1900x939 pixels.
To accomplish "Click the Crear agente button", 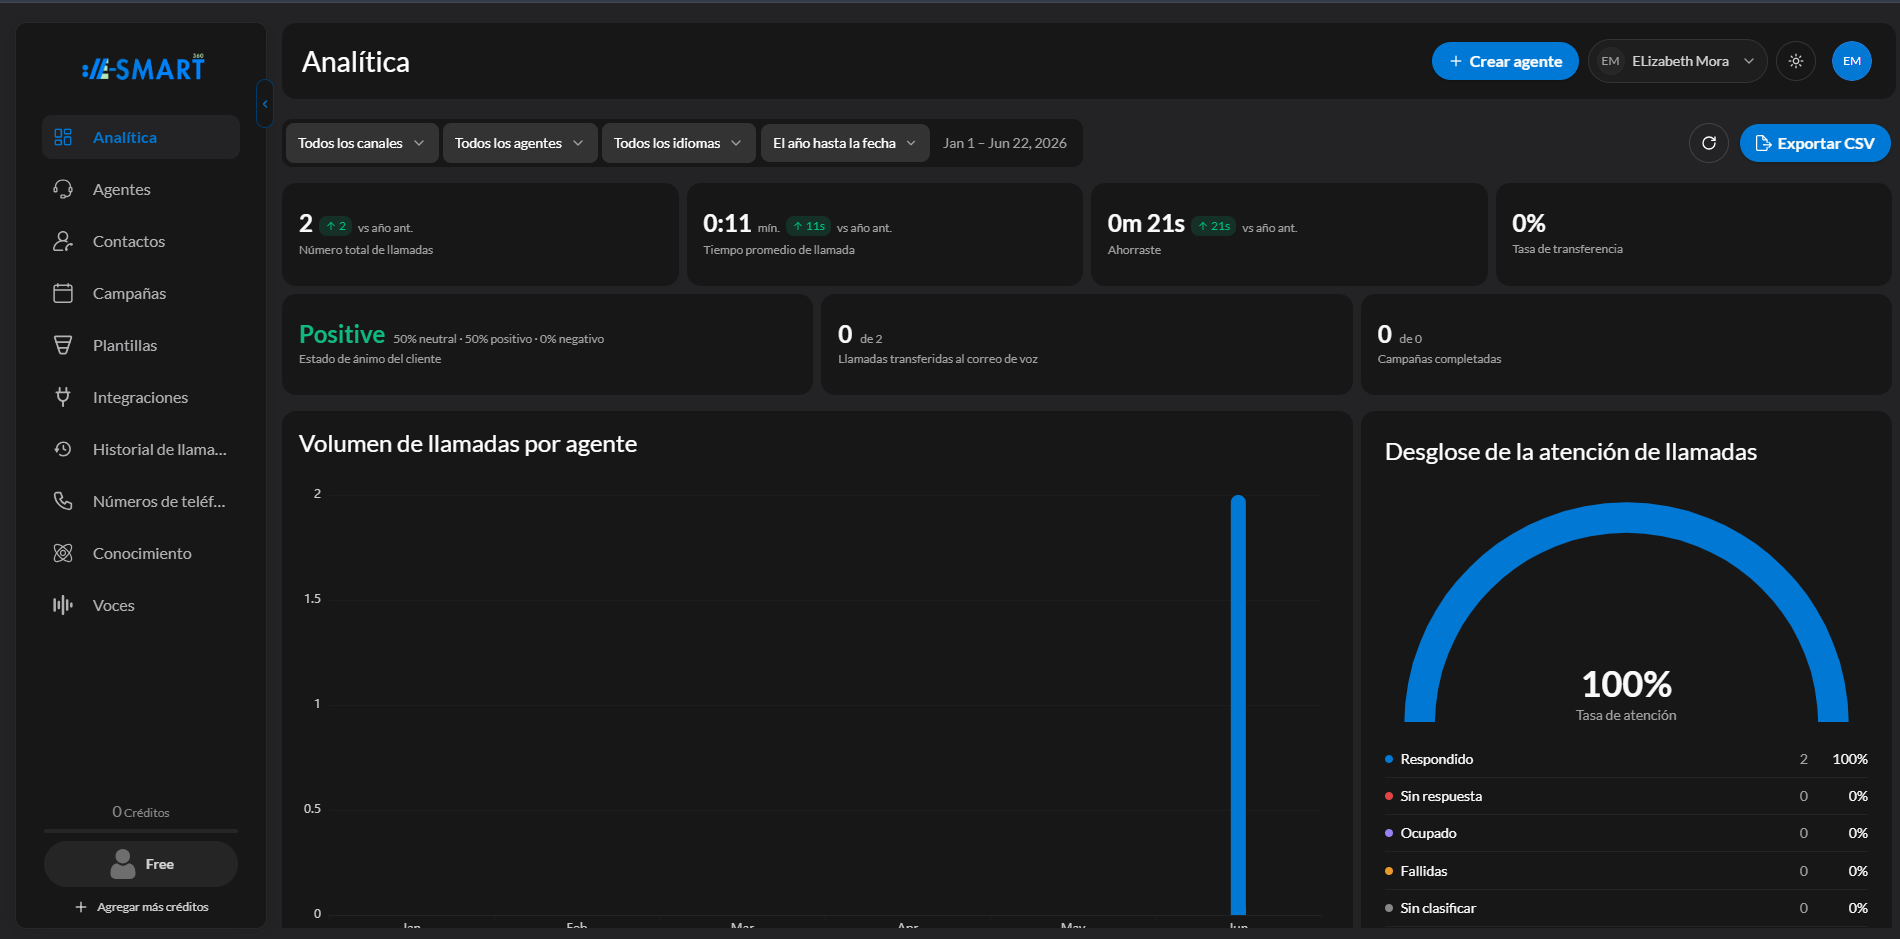I will 1505,61.
